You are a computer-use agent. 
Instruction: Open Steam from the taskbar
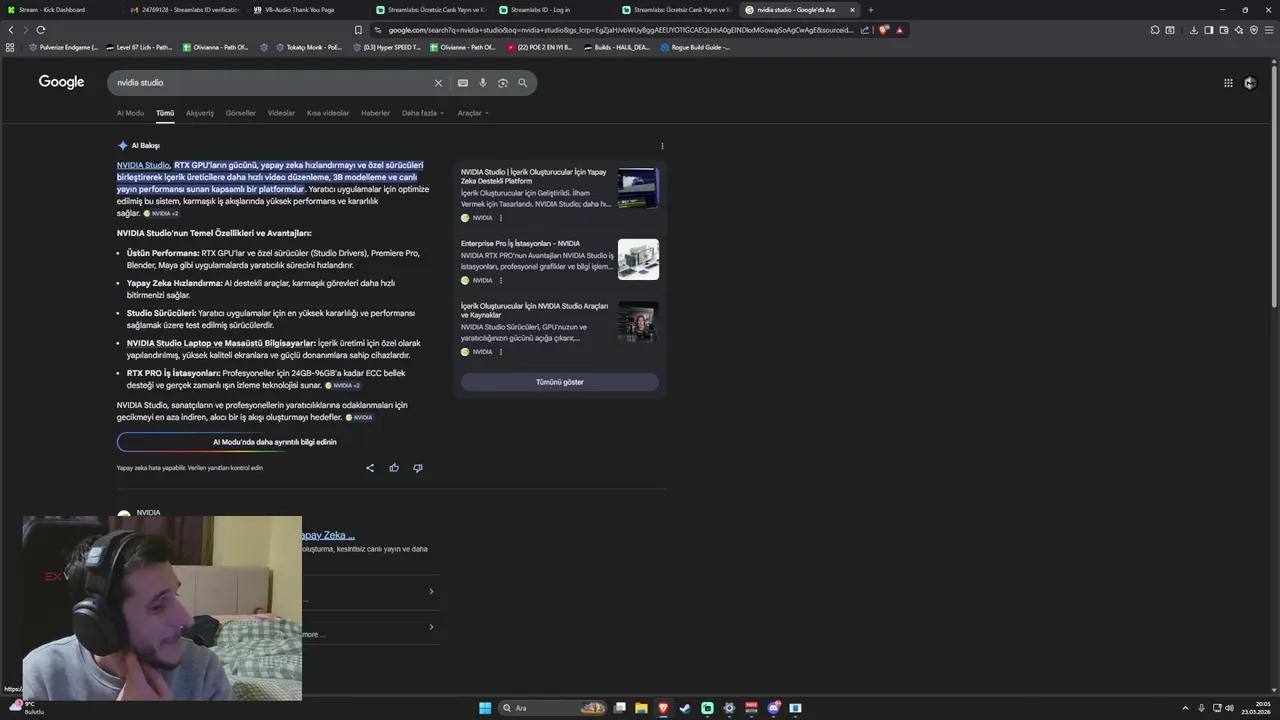pyautogui.click(x=685, y=708)
